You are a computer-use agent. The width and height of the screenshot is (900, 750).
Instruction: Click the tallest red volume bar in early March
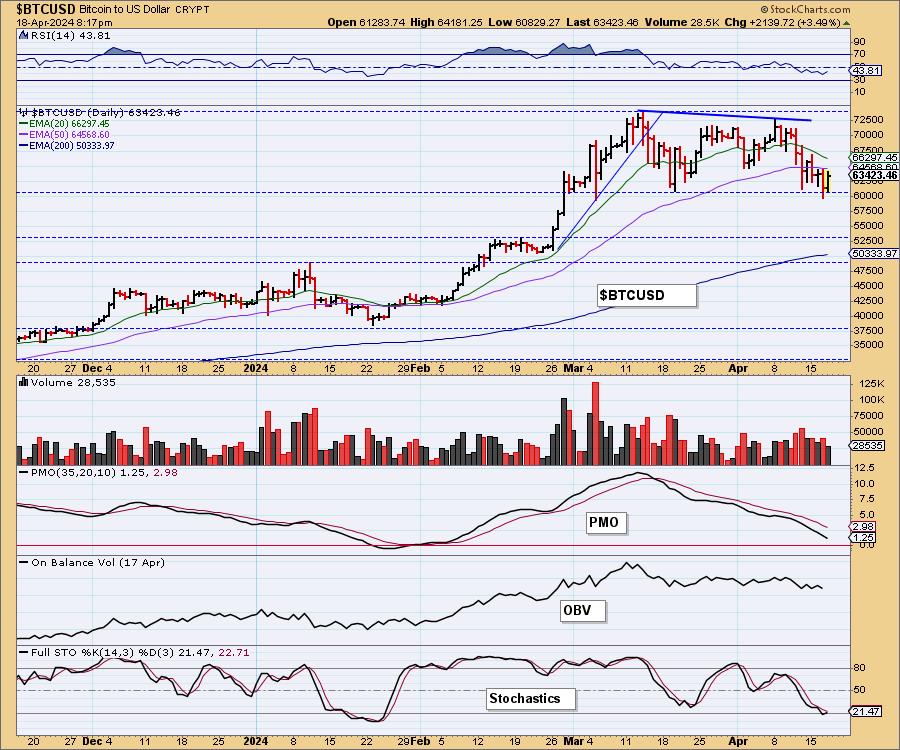click(x=595, y=423)
